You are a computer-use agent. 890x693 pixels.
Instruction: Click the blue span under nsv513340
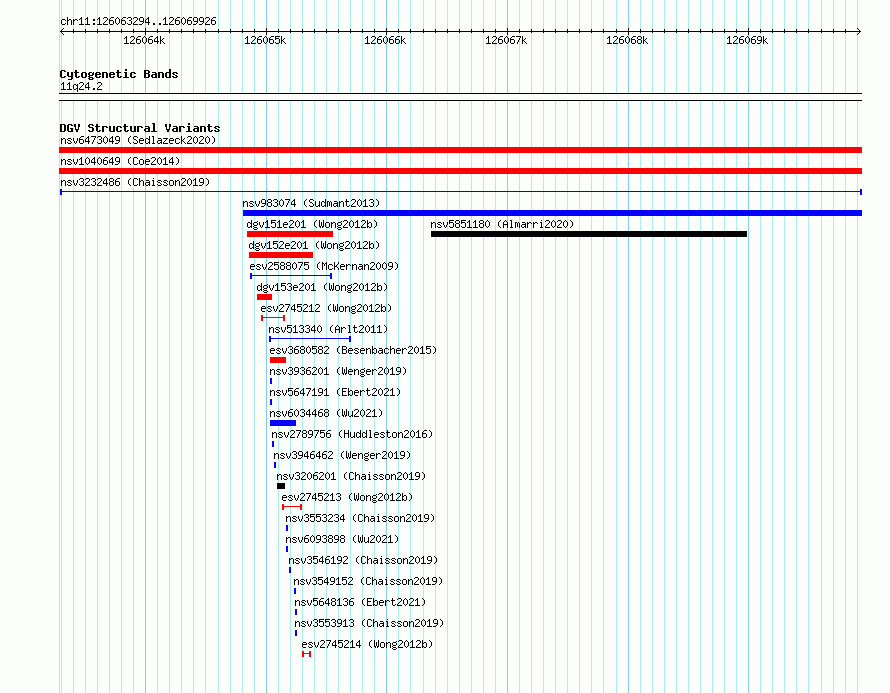[x=310, y=339]
